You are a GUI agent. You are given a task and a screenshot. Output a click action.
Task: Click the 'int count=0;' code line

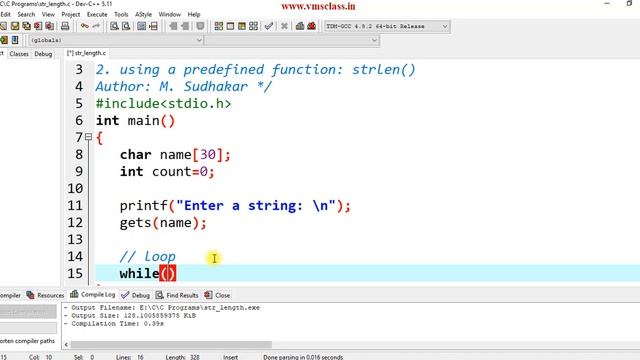[x=167, y=171]
